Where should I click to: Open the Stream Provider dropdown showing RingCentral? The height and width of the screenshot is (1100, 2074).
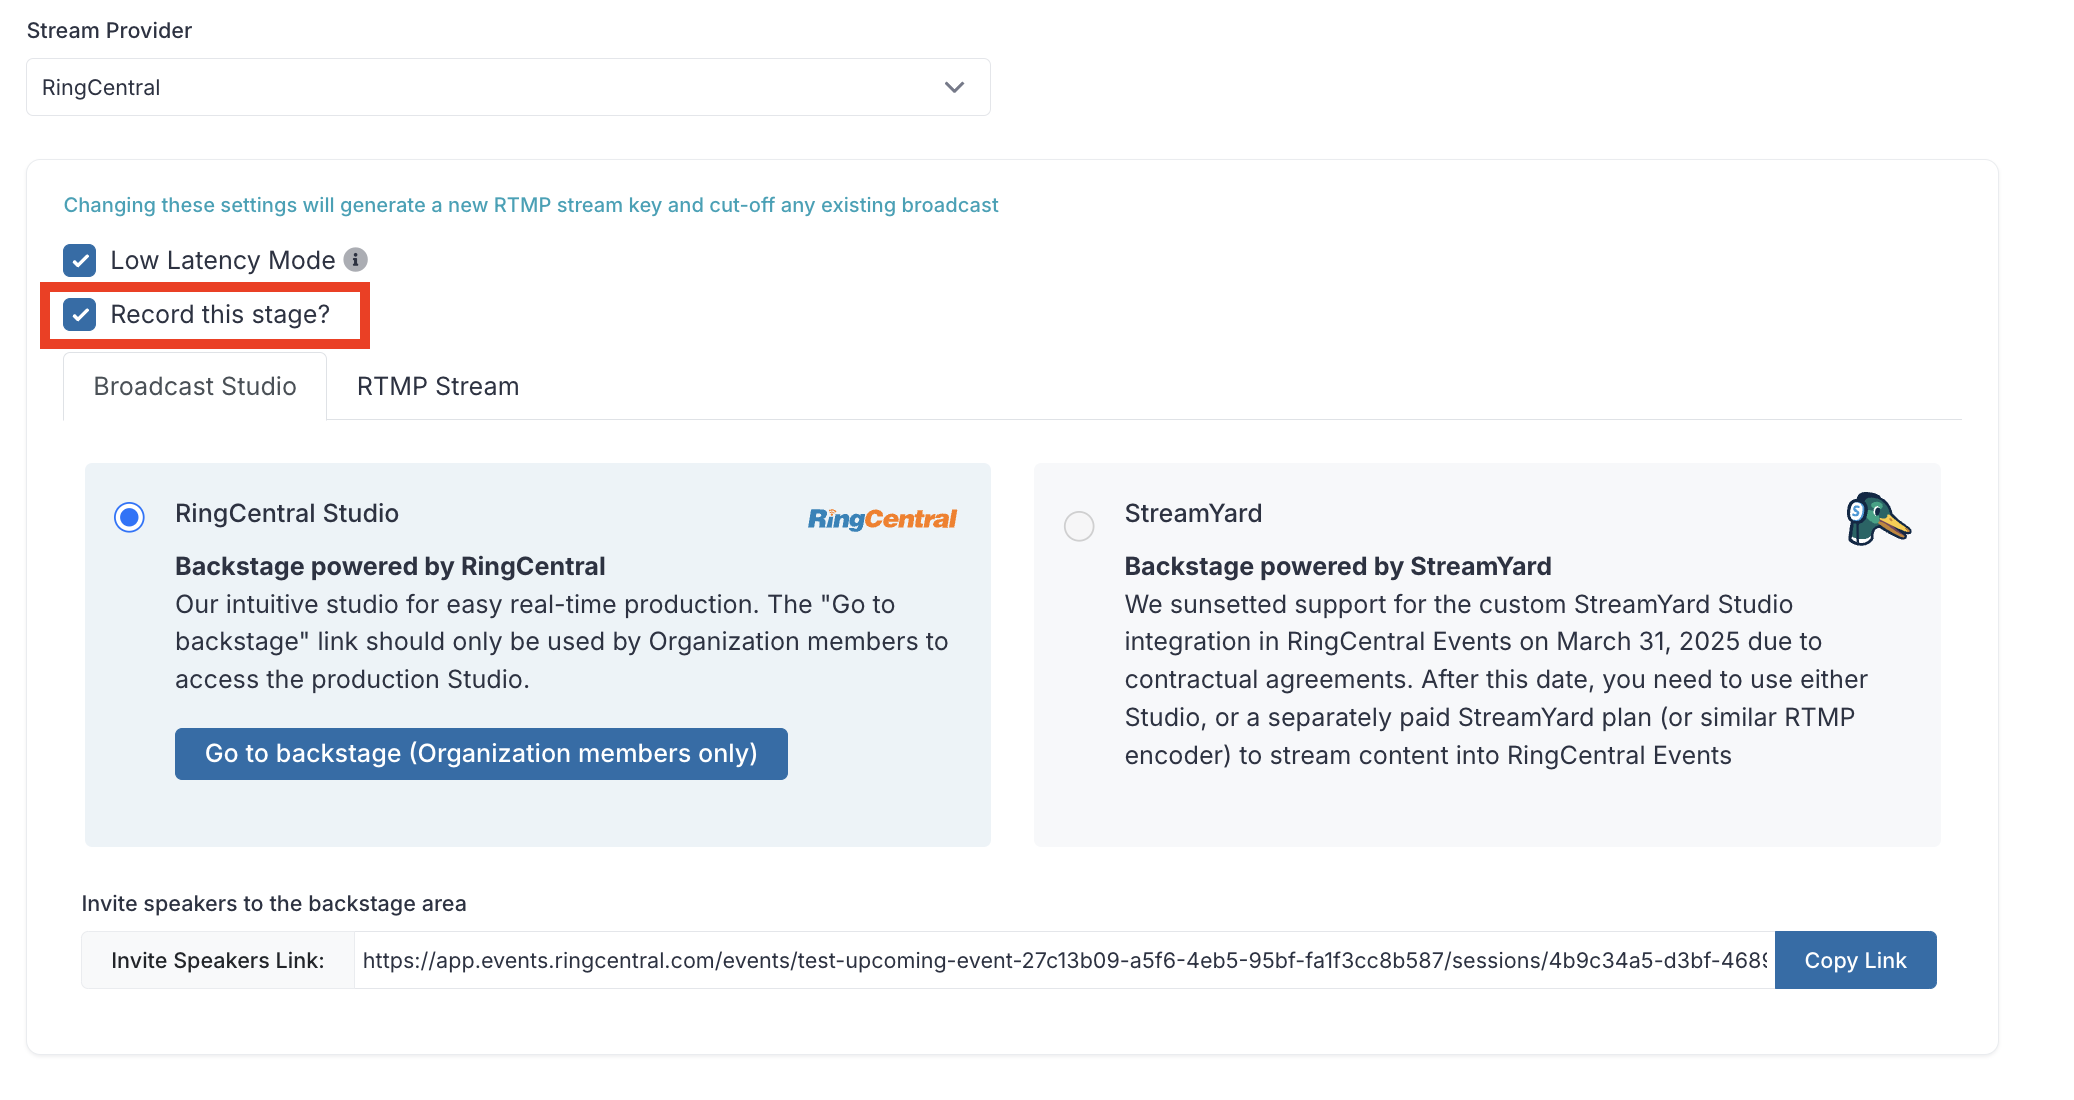tap(508, 87)
